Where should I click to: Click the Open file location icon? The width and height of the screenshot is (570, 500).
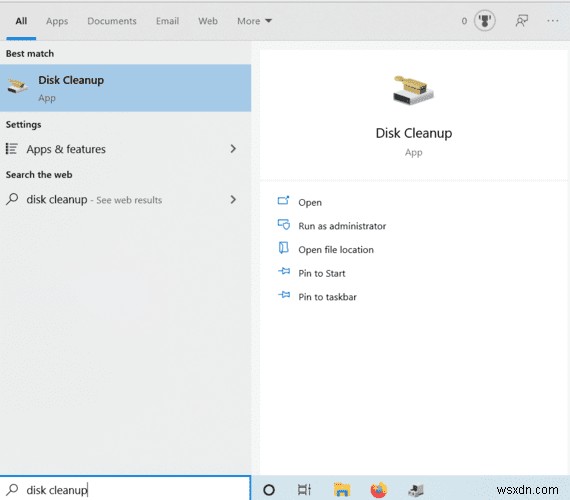pyautogui.click(x=284, y=248)
